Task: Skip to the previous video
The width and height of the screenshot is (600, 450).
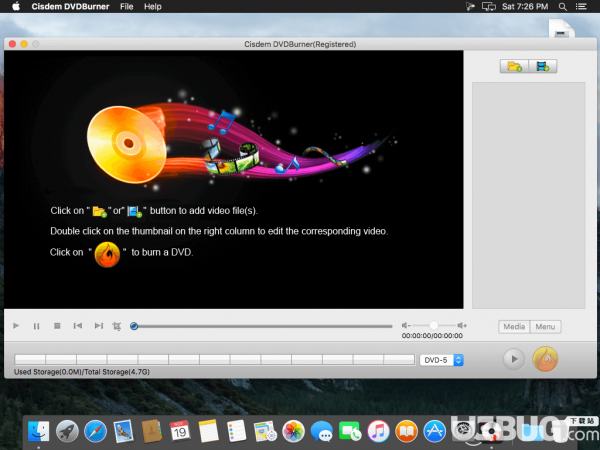Action: pyautogui.click(x=78, y=326)
